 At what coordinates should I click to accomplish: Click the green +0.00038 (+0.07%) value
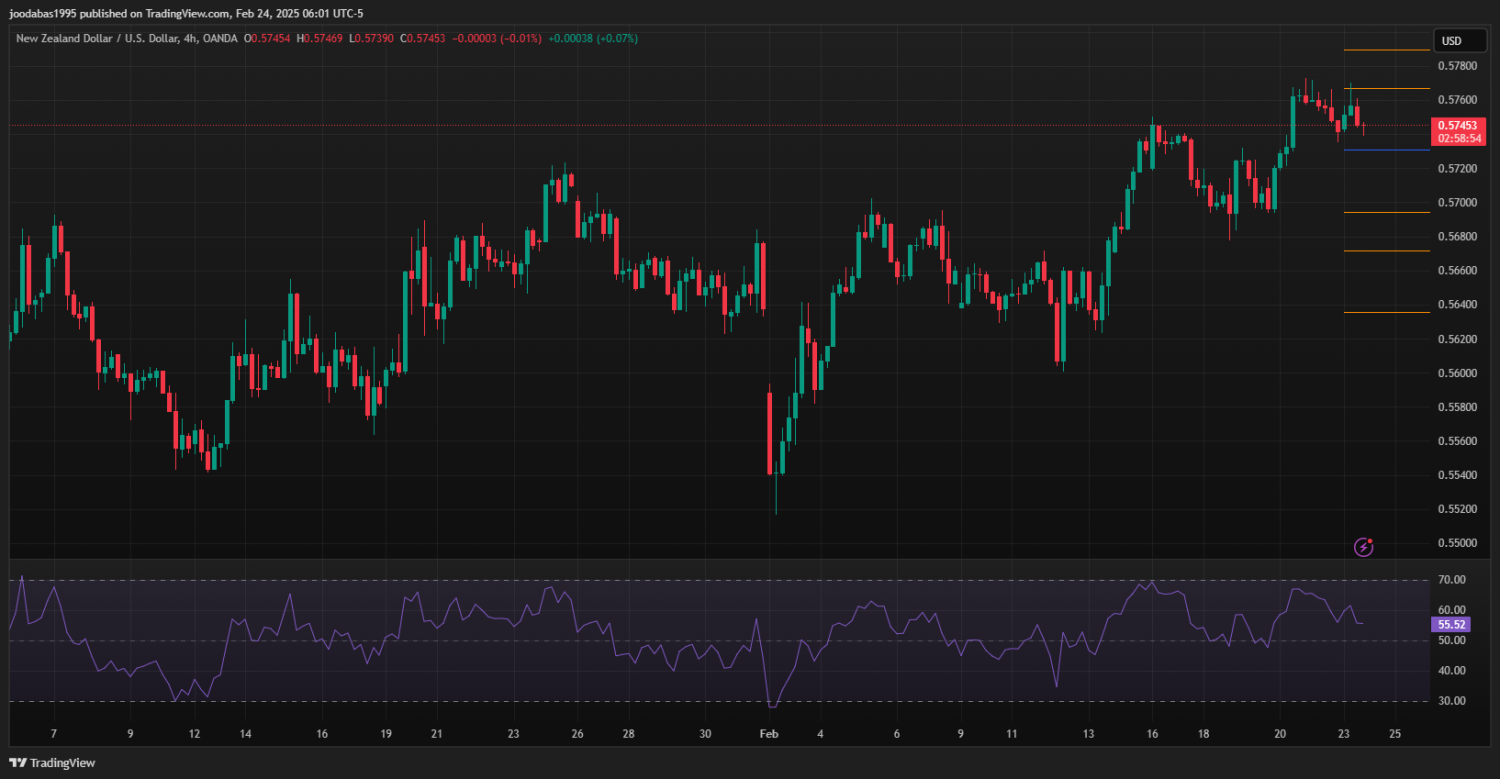[x=593, y=39]
